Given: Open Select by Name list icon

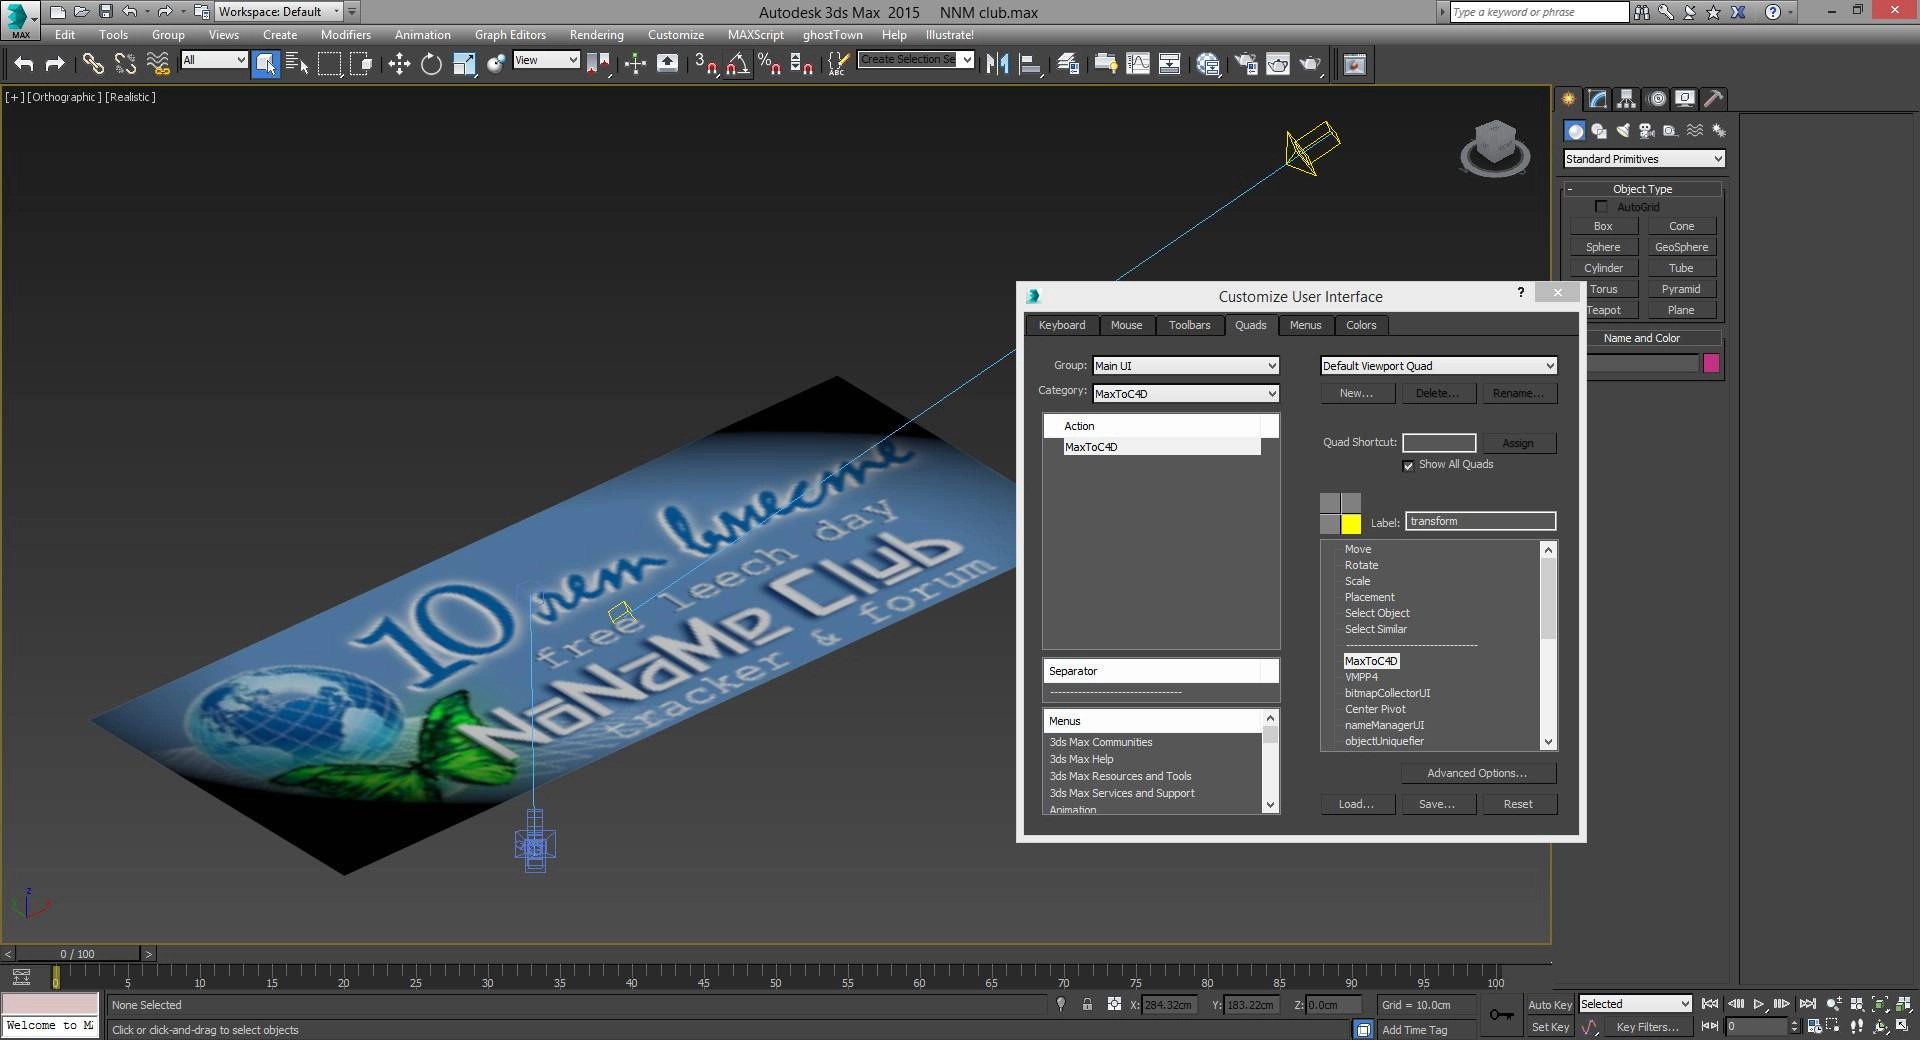Looking at the screenshot, I should (x=297, y=64).
